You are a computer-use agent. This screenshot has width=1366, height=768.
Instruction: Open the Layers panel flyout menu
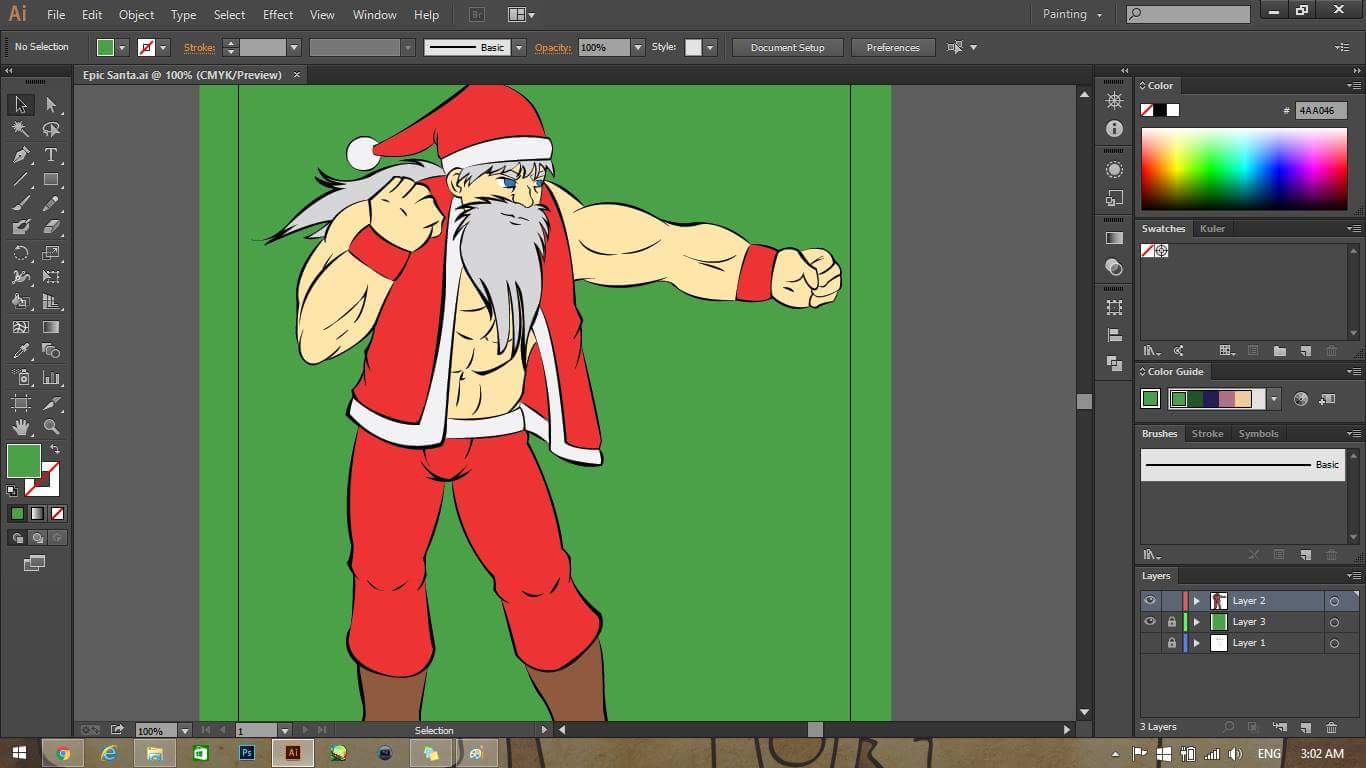click(1353, 576)
